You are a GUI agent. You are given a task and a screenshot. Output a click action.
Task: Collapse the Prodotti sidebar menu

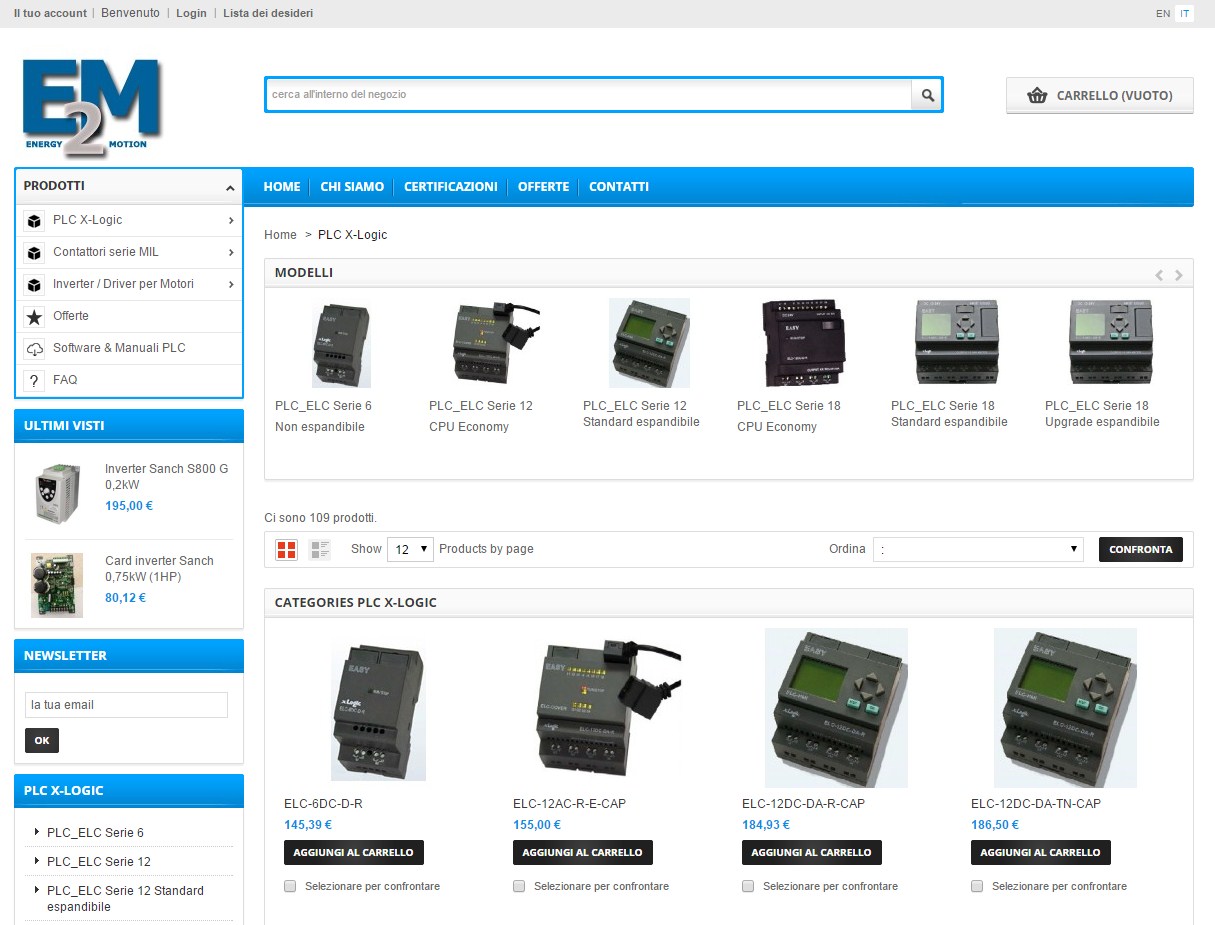230,187
